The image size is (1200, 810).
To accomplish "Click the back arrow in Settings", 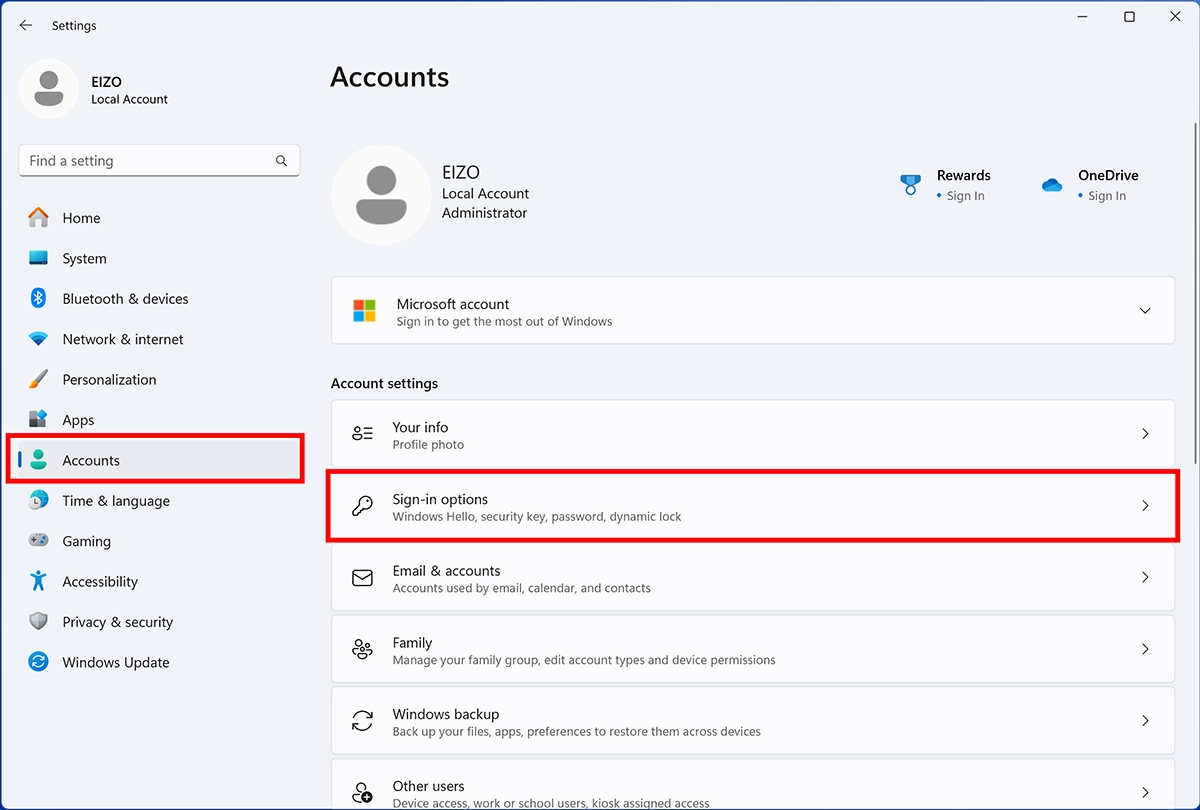I will [x=26, y=25].
